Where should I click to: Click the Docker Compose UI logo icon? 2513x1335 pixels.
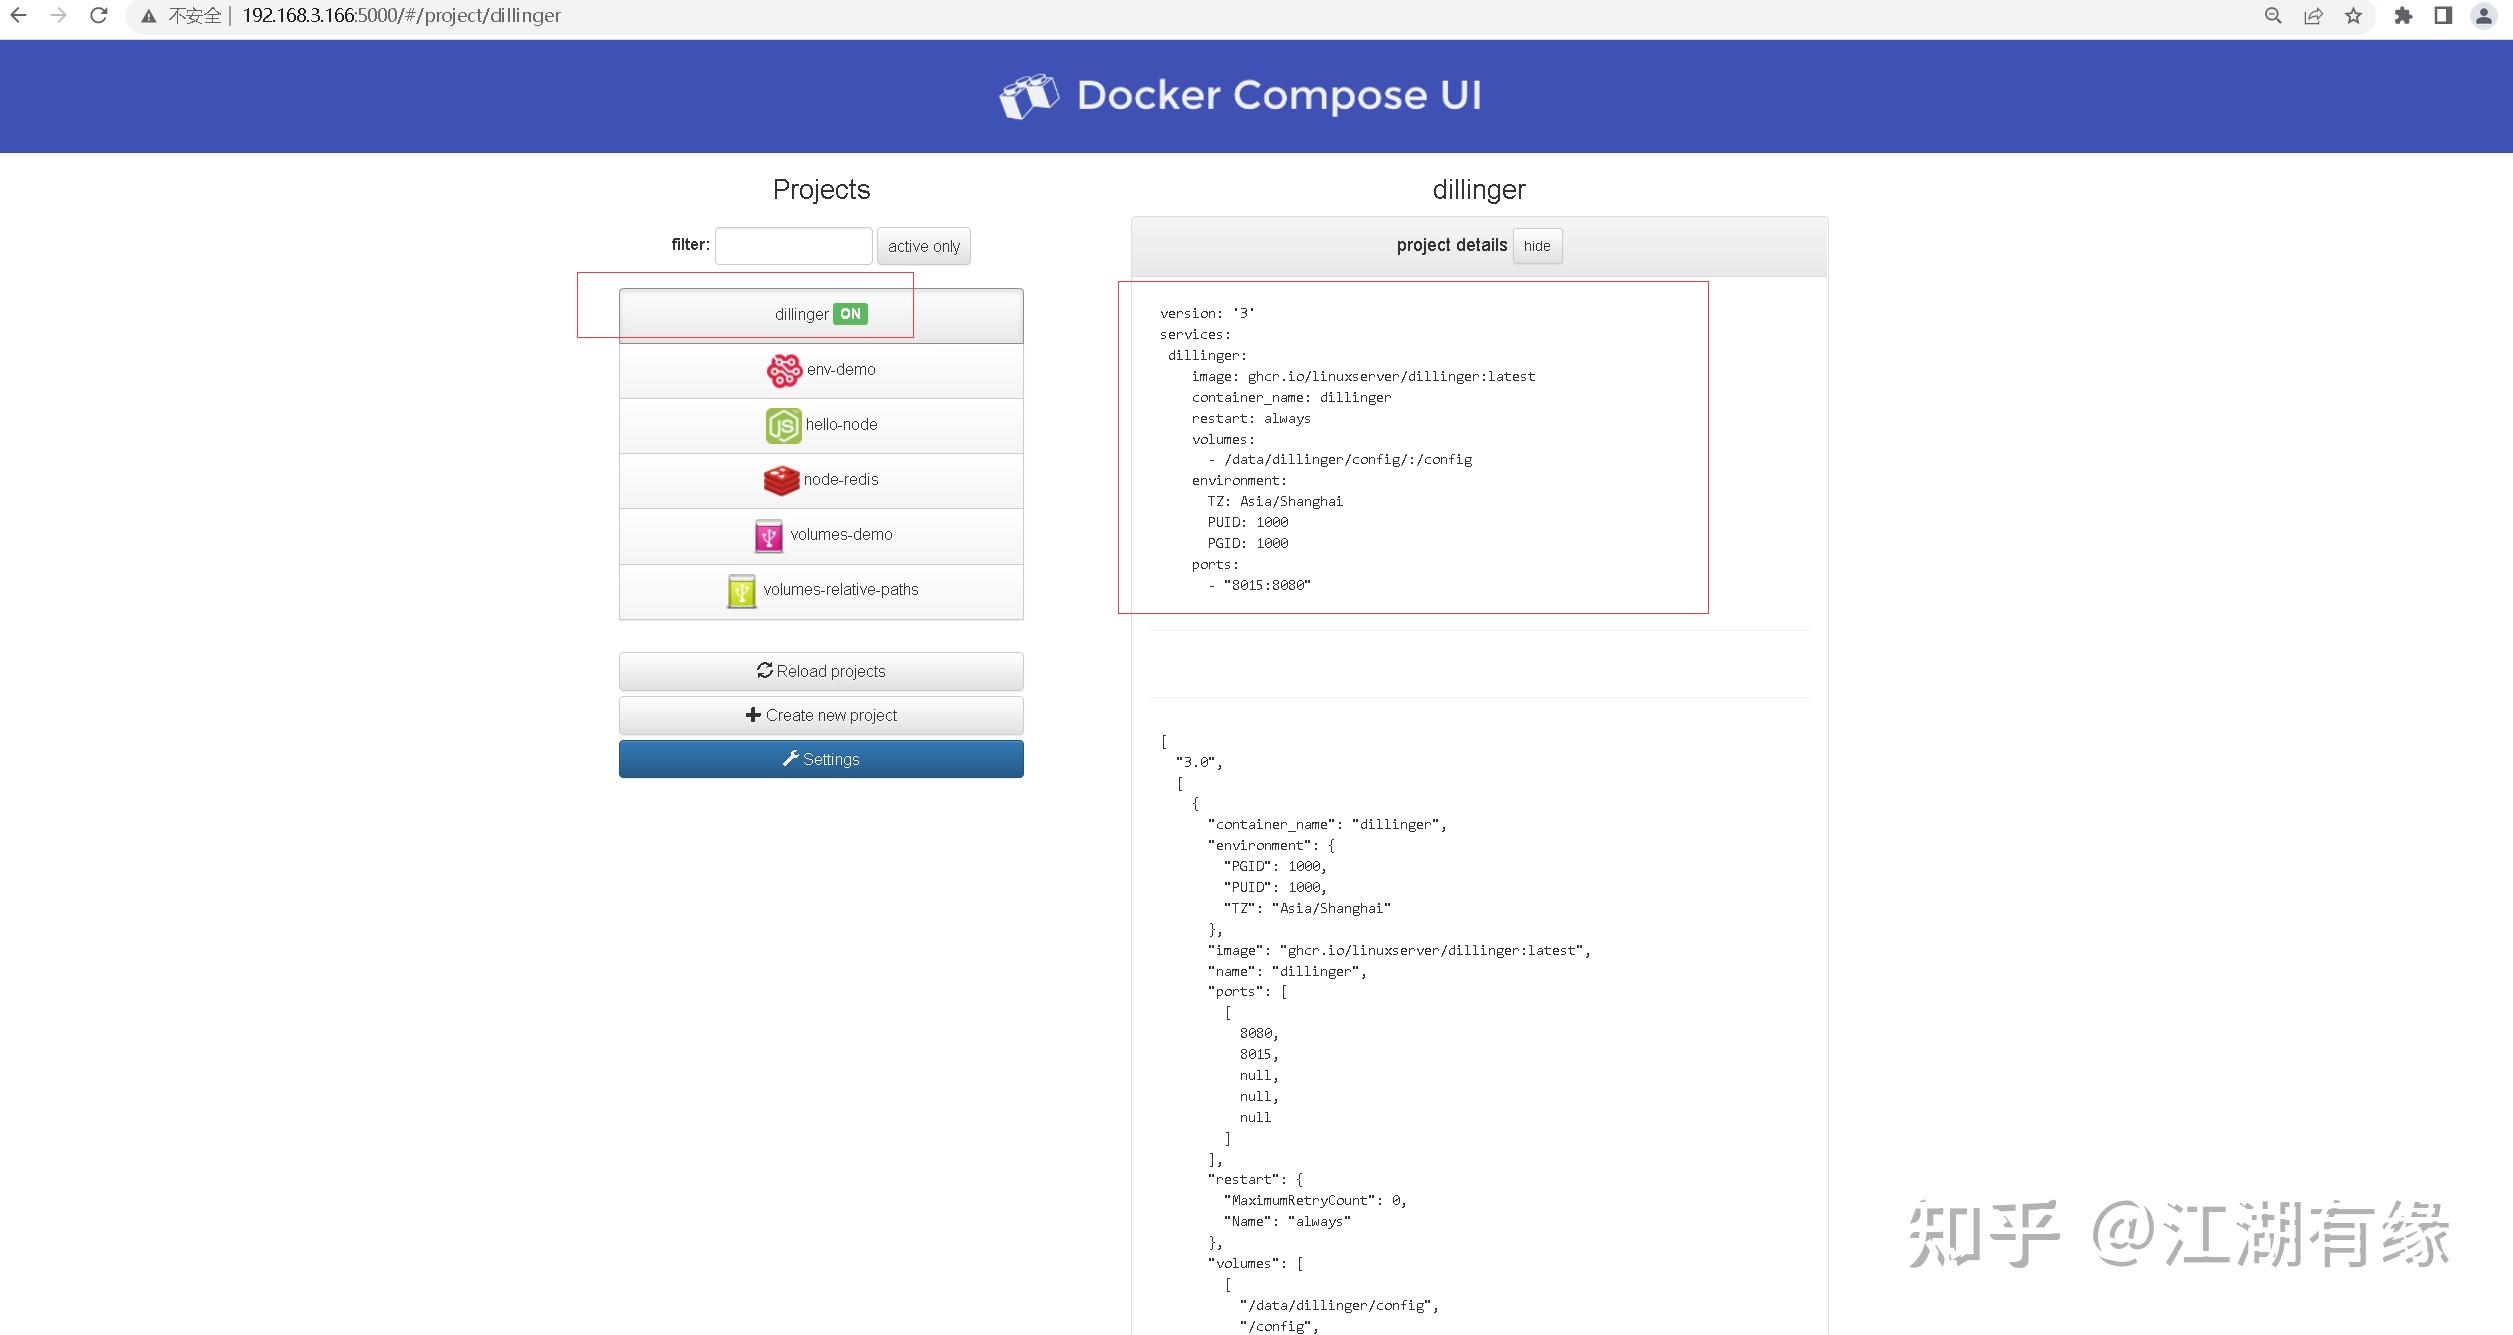point(1032,96)
